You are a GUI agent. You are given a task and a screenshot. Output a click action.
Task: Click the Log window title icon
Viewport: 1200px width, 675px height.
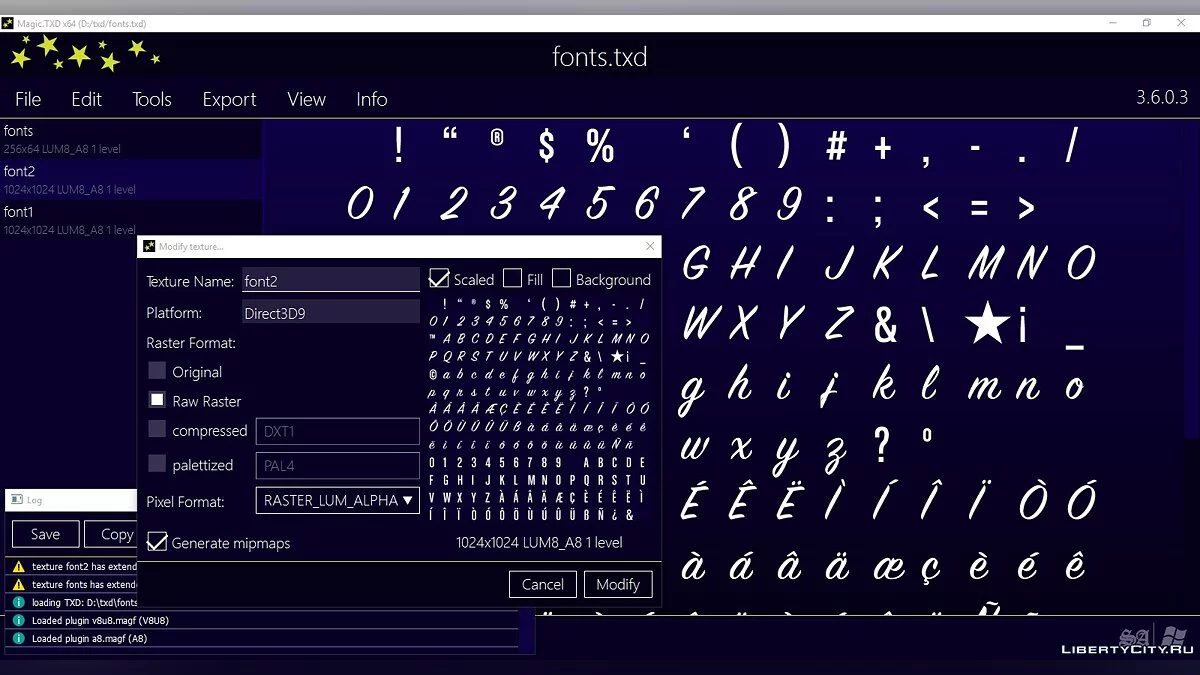point(17,500)
